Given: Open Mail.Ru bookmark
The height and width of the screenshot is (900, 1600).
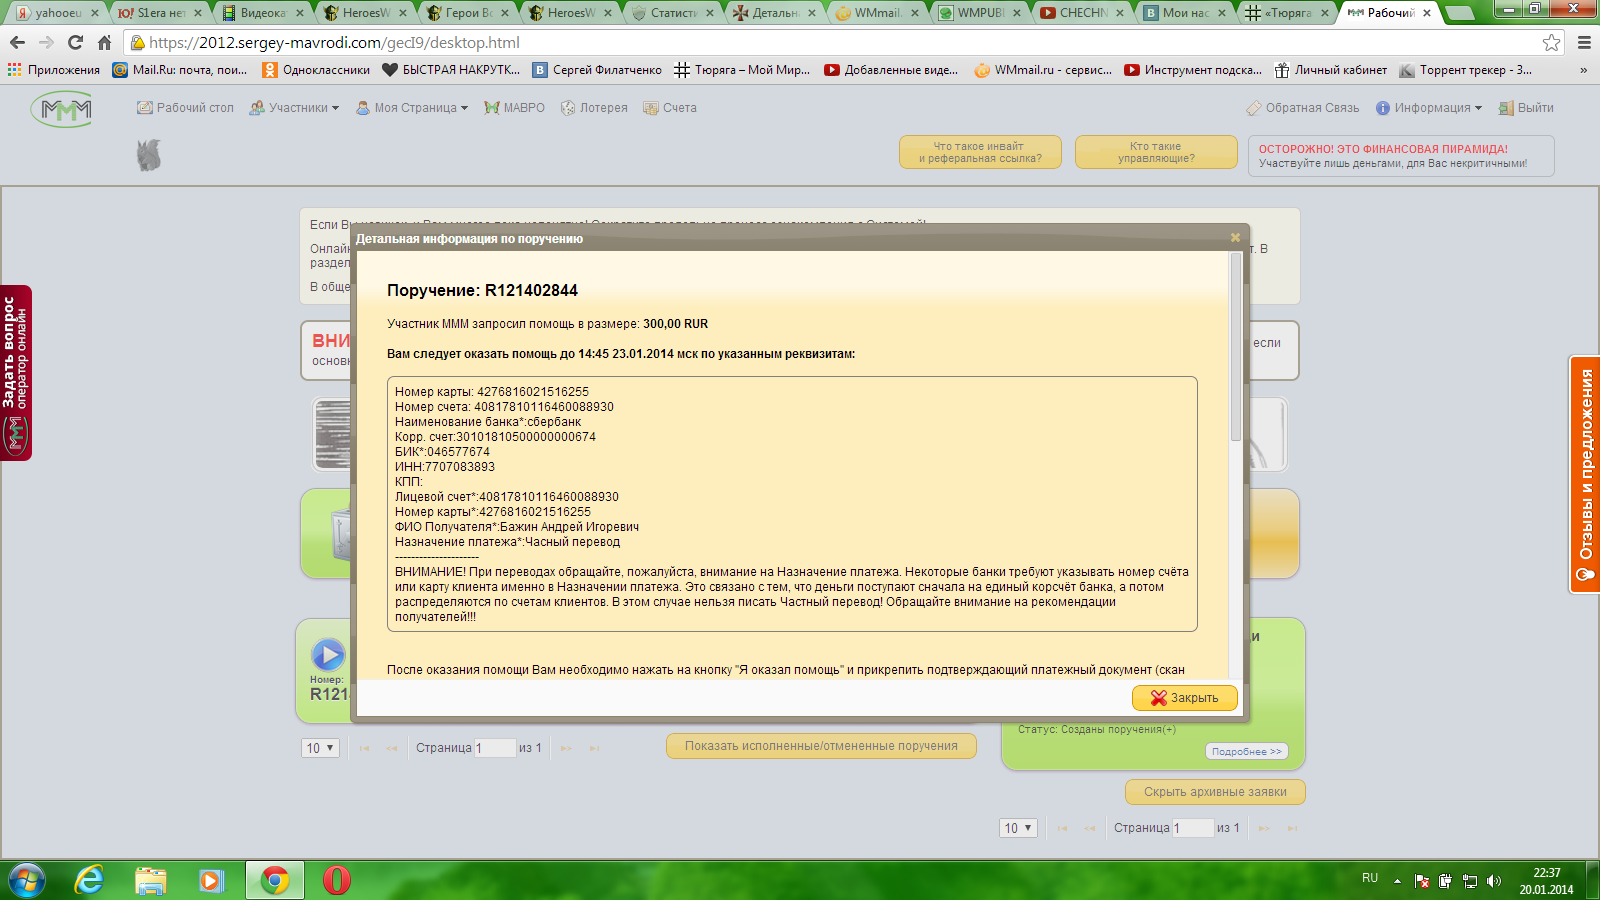Looking at the screenshot, I should click(x=180, y=70).
